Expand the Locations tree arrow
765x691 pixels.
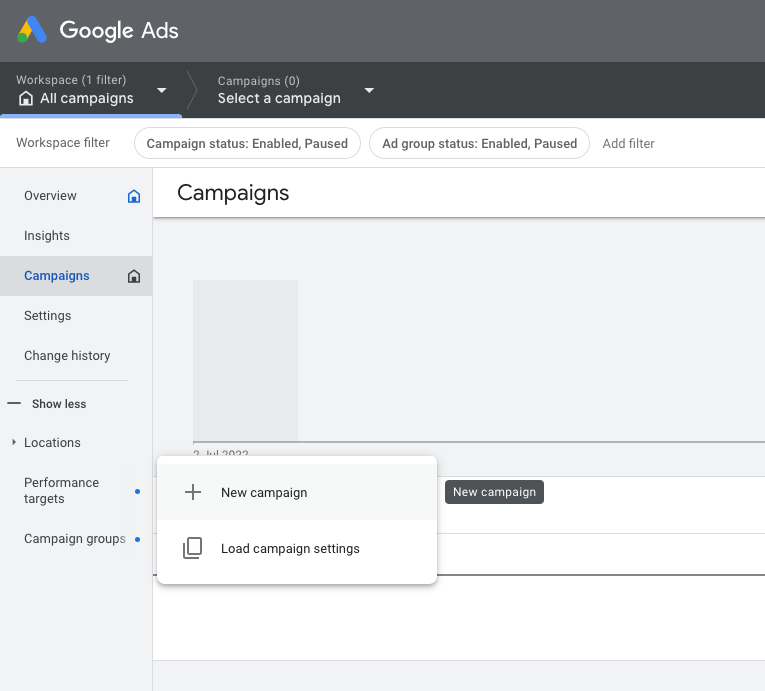tap(14, 442)
